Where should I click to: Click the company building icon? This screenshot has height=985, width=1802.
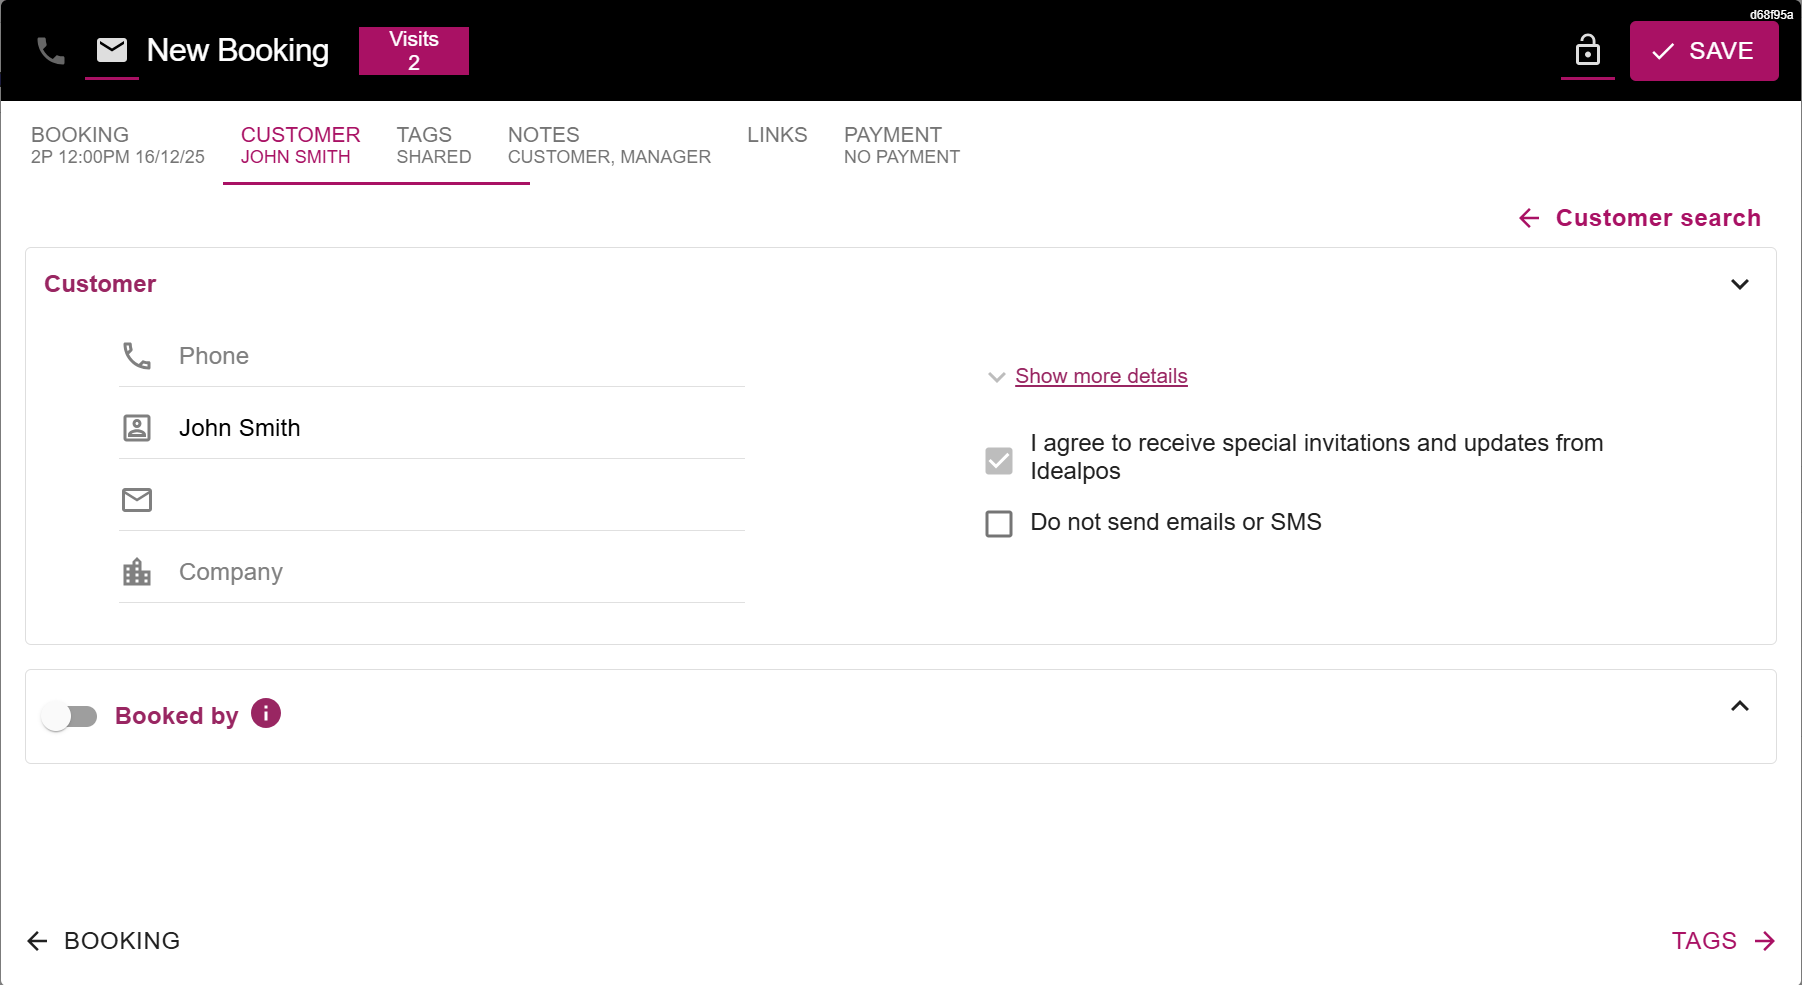click(137, 572)
